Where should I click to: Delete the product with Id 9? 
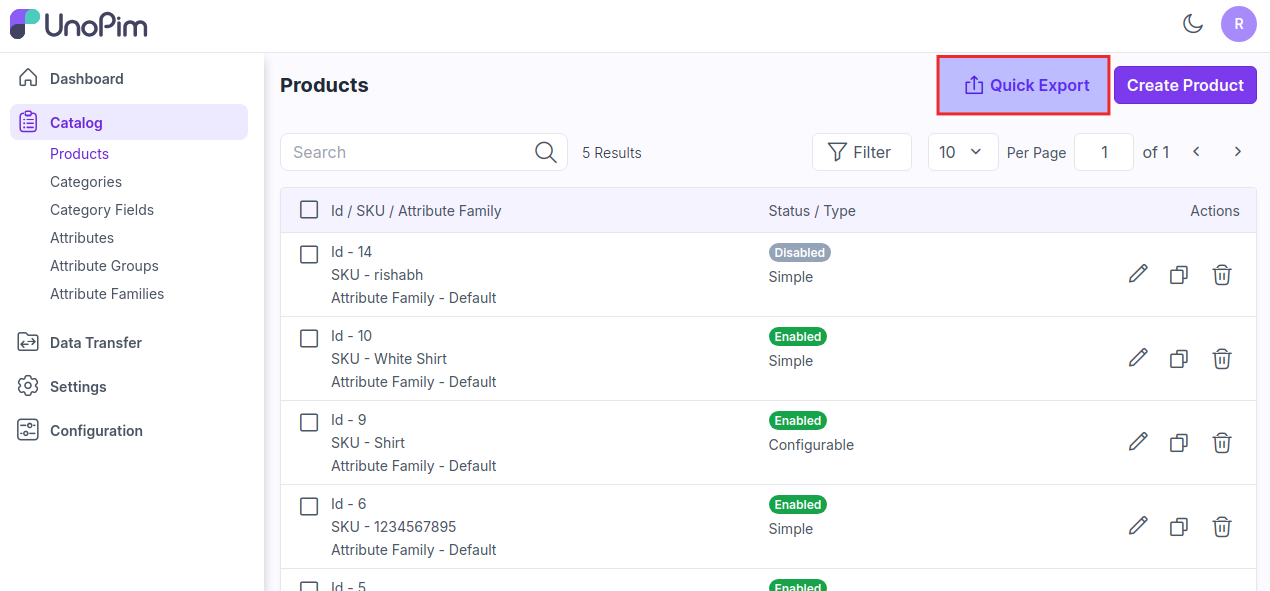(1221, 442)
